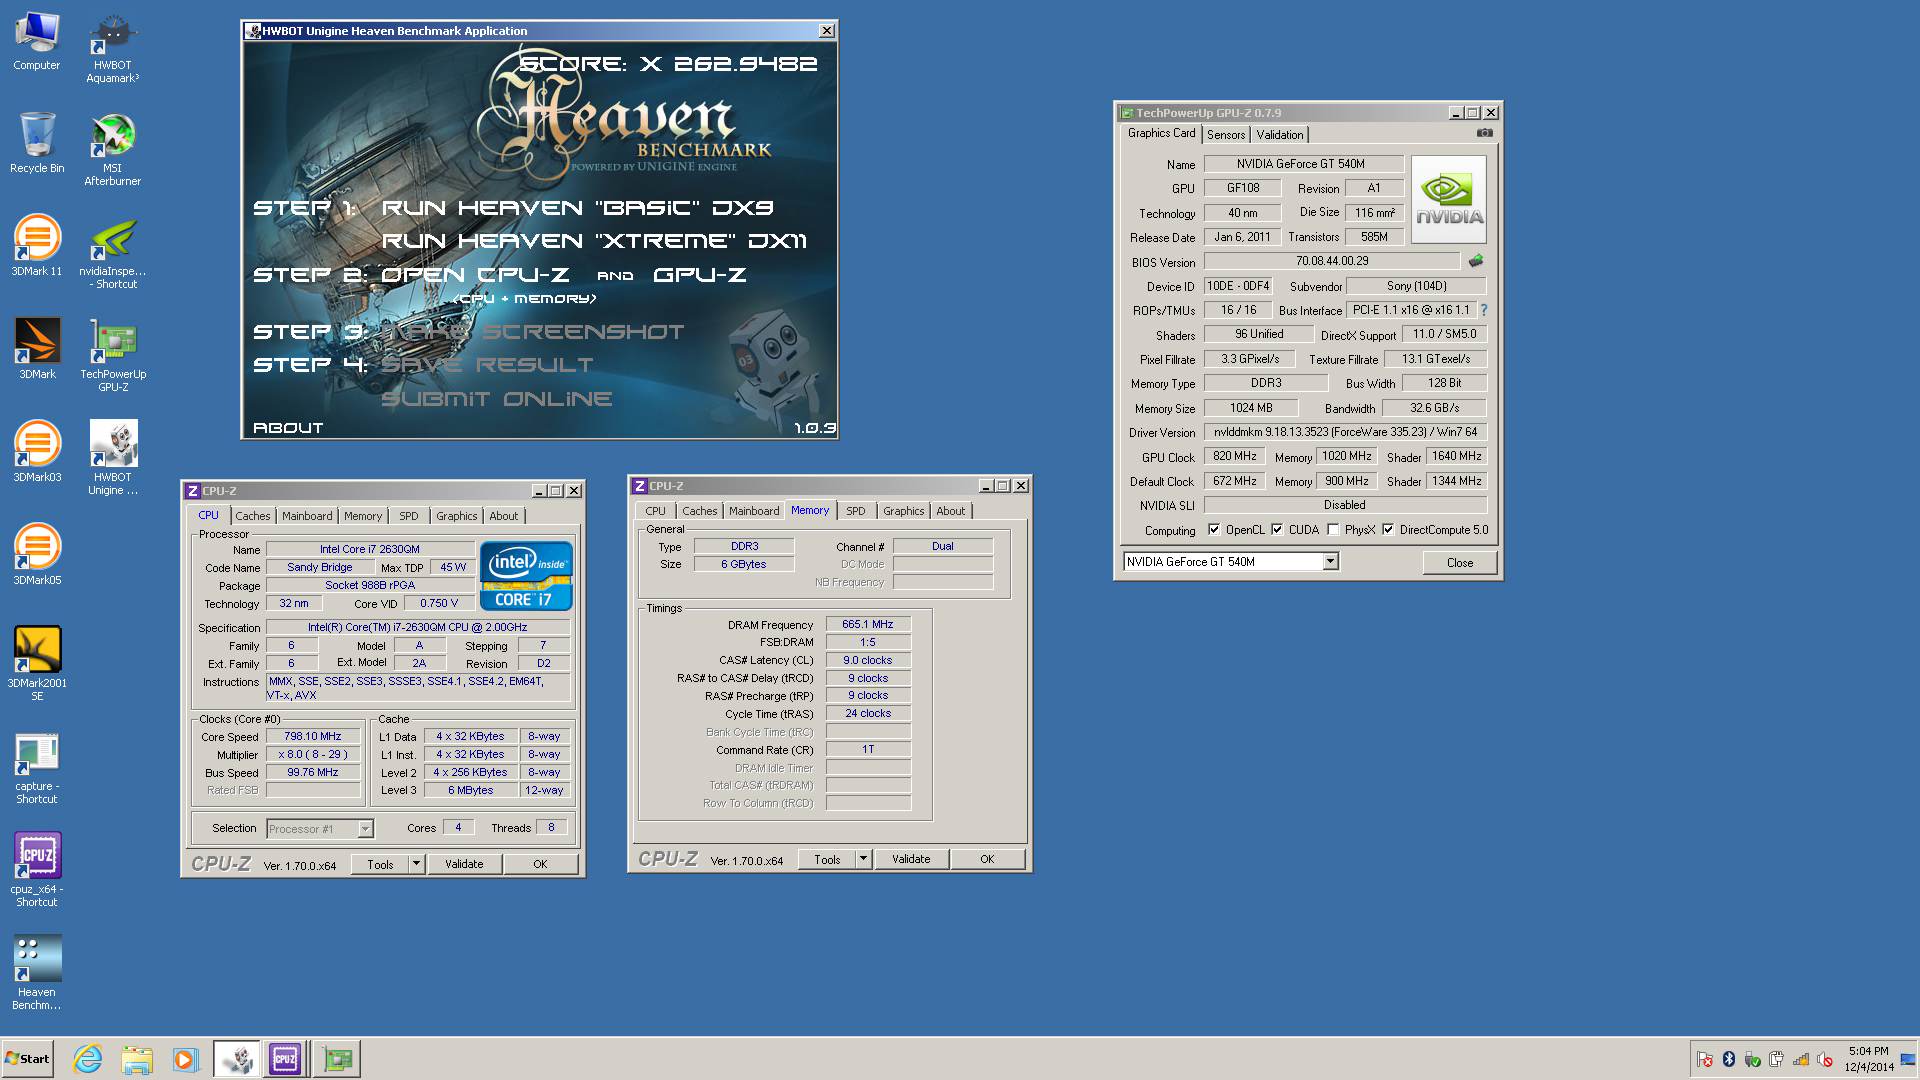Launch cpuz_x64 shortcut on the desktop

click(x=37, y=870)
